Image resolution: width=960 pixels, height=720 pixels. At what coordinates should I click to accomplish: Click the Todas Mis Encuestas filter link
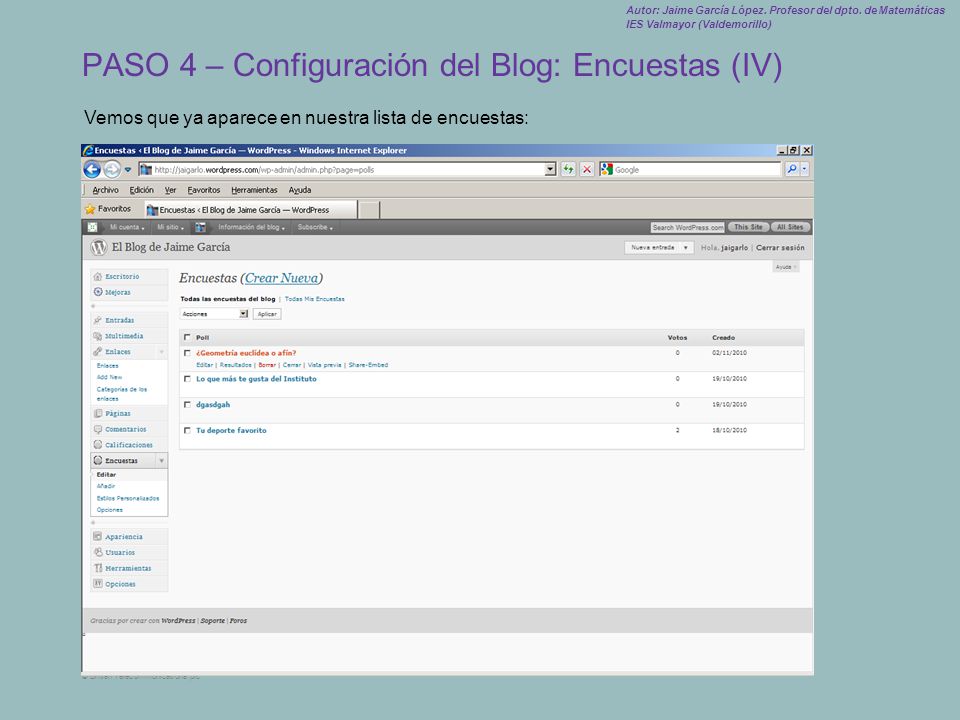pyautogui.click(x=315, y=299)
